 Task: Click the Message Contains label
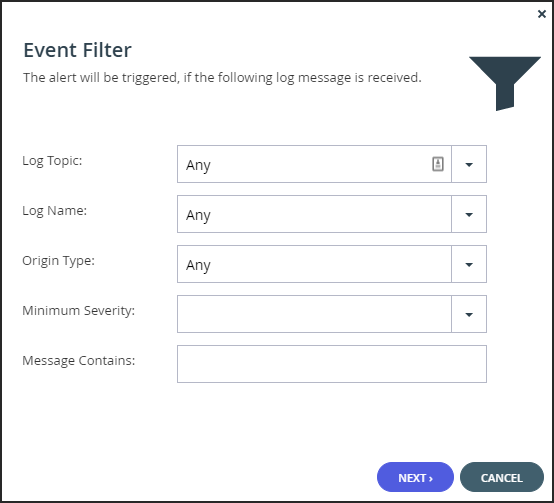(78, 361)
